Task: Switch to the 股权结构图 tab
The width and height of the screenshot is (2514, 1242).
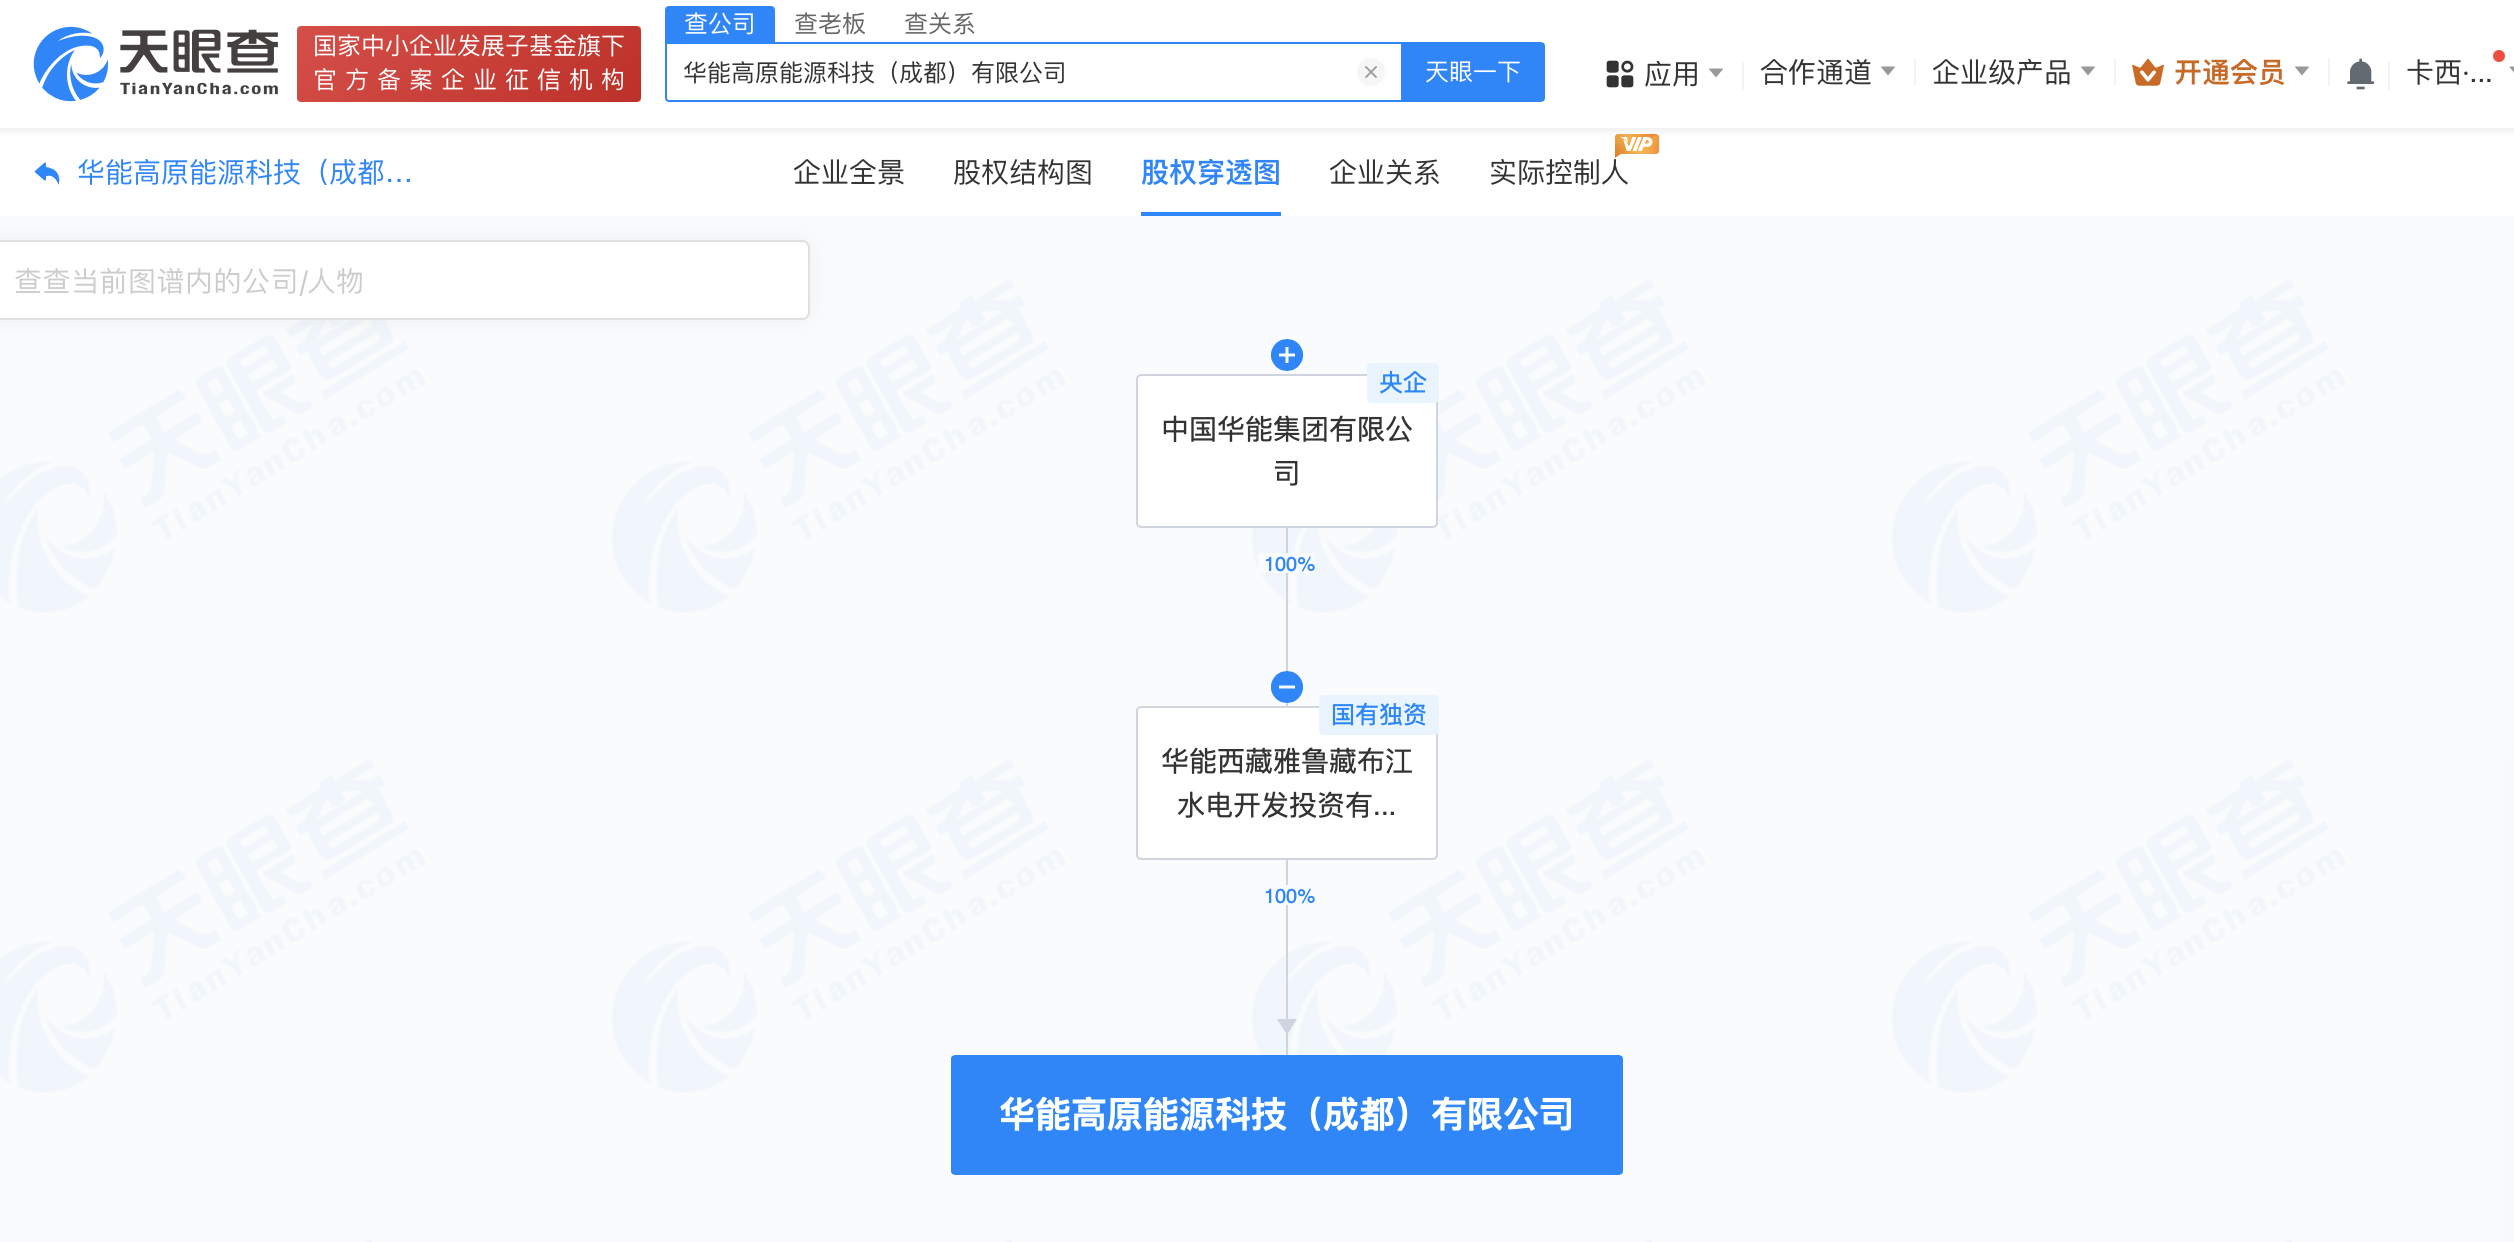Action: click(1023, 172)
